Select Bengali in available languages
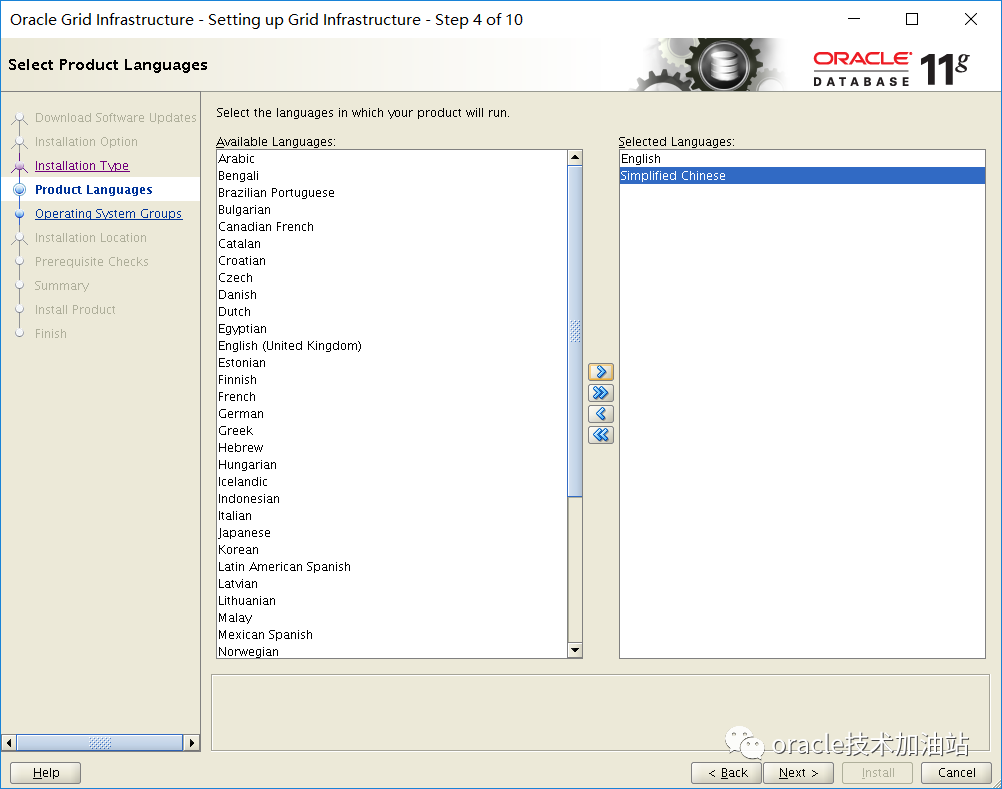Screen dimensions: 1002x789 [x=392, y=176]
